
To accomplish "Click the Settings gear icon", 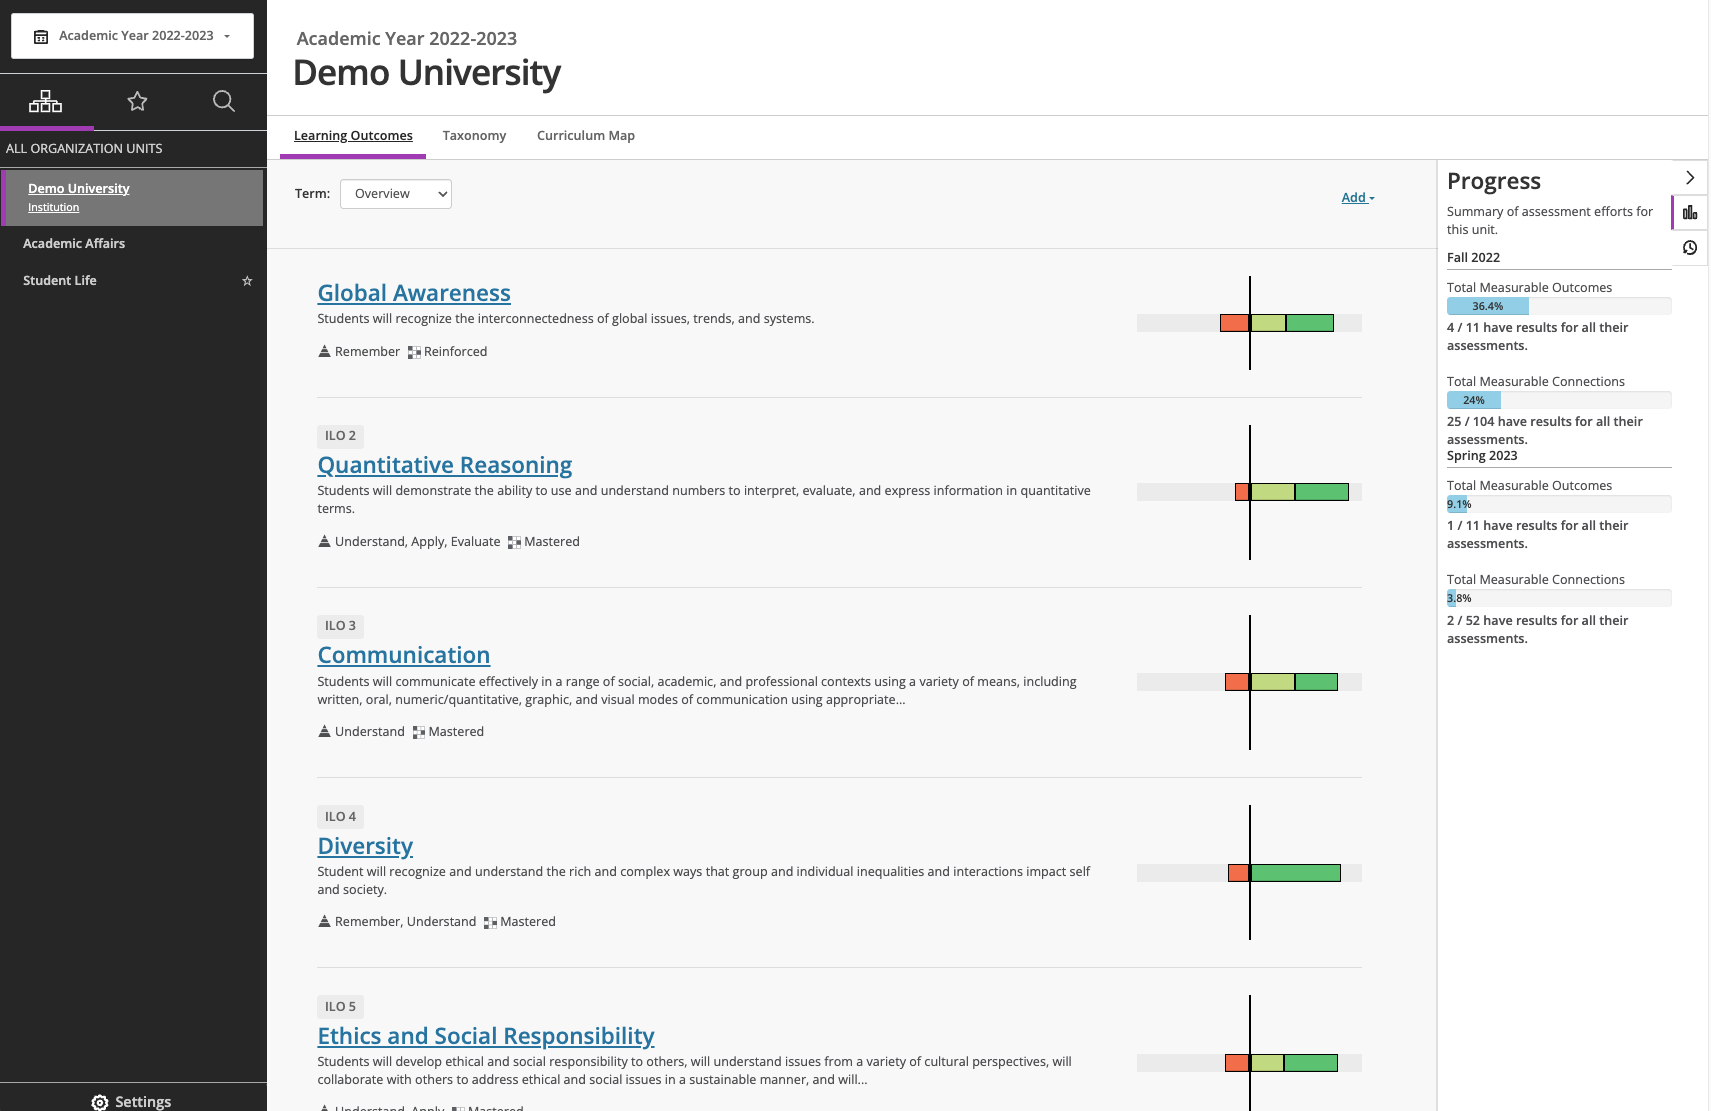I will pyautogui.click(x=100, y=1102).
